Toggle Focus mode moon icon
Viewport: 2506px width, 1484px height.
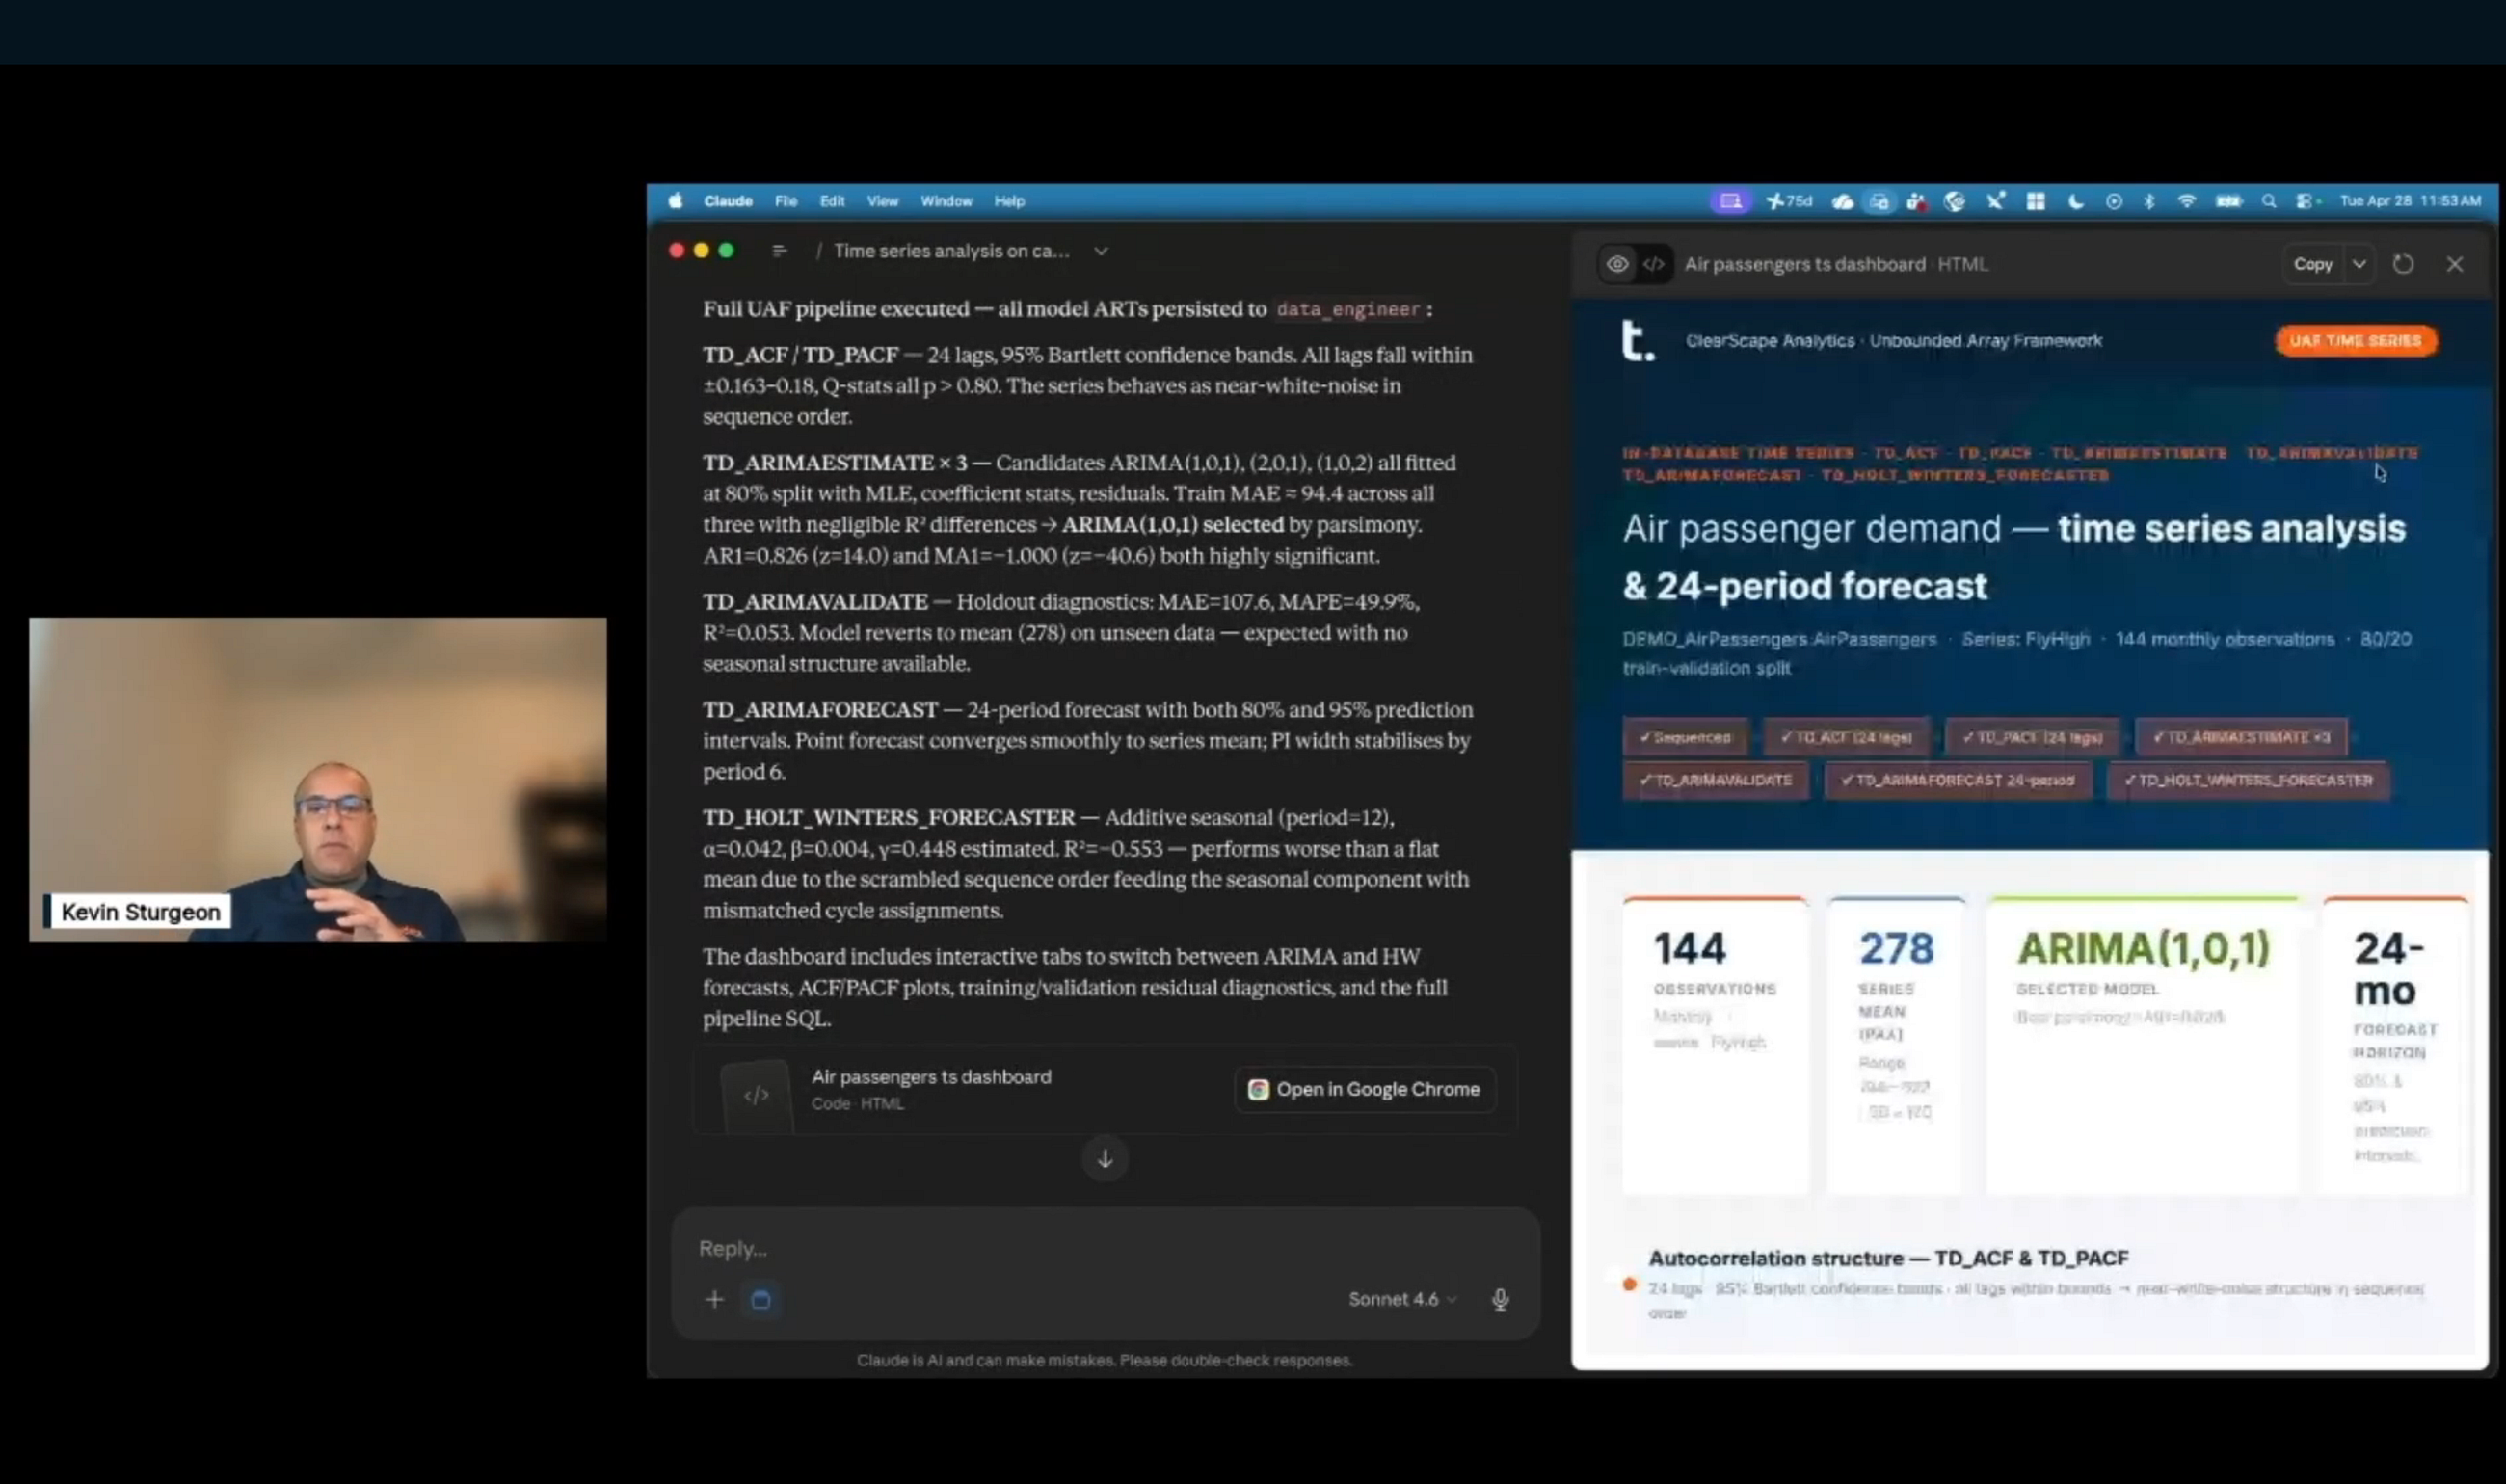(x=2075, y=202)
